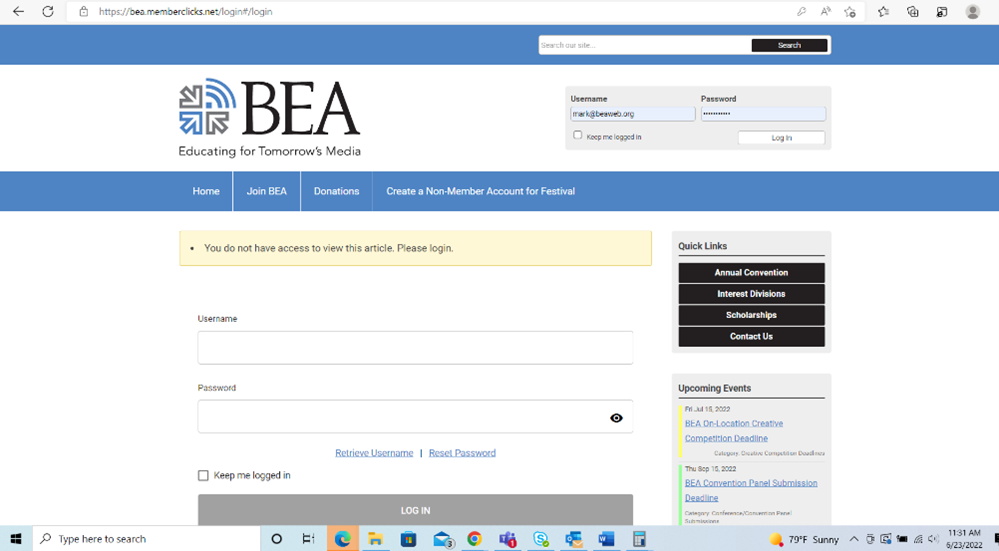Tick Keep me logged in under Password field
This screenshot has height=551, width=999.
(203, 476)
